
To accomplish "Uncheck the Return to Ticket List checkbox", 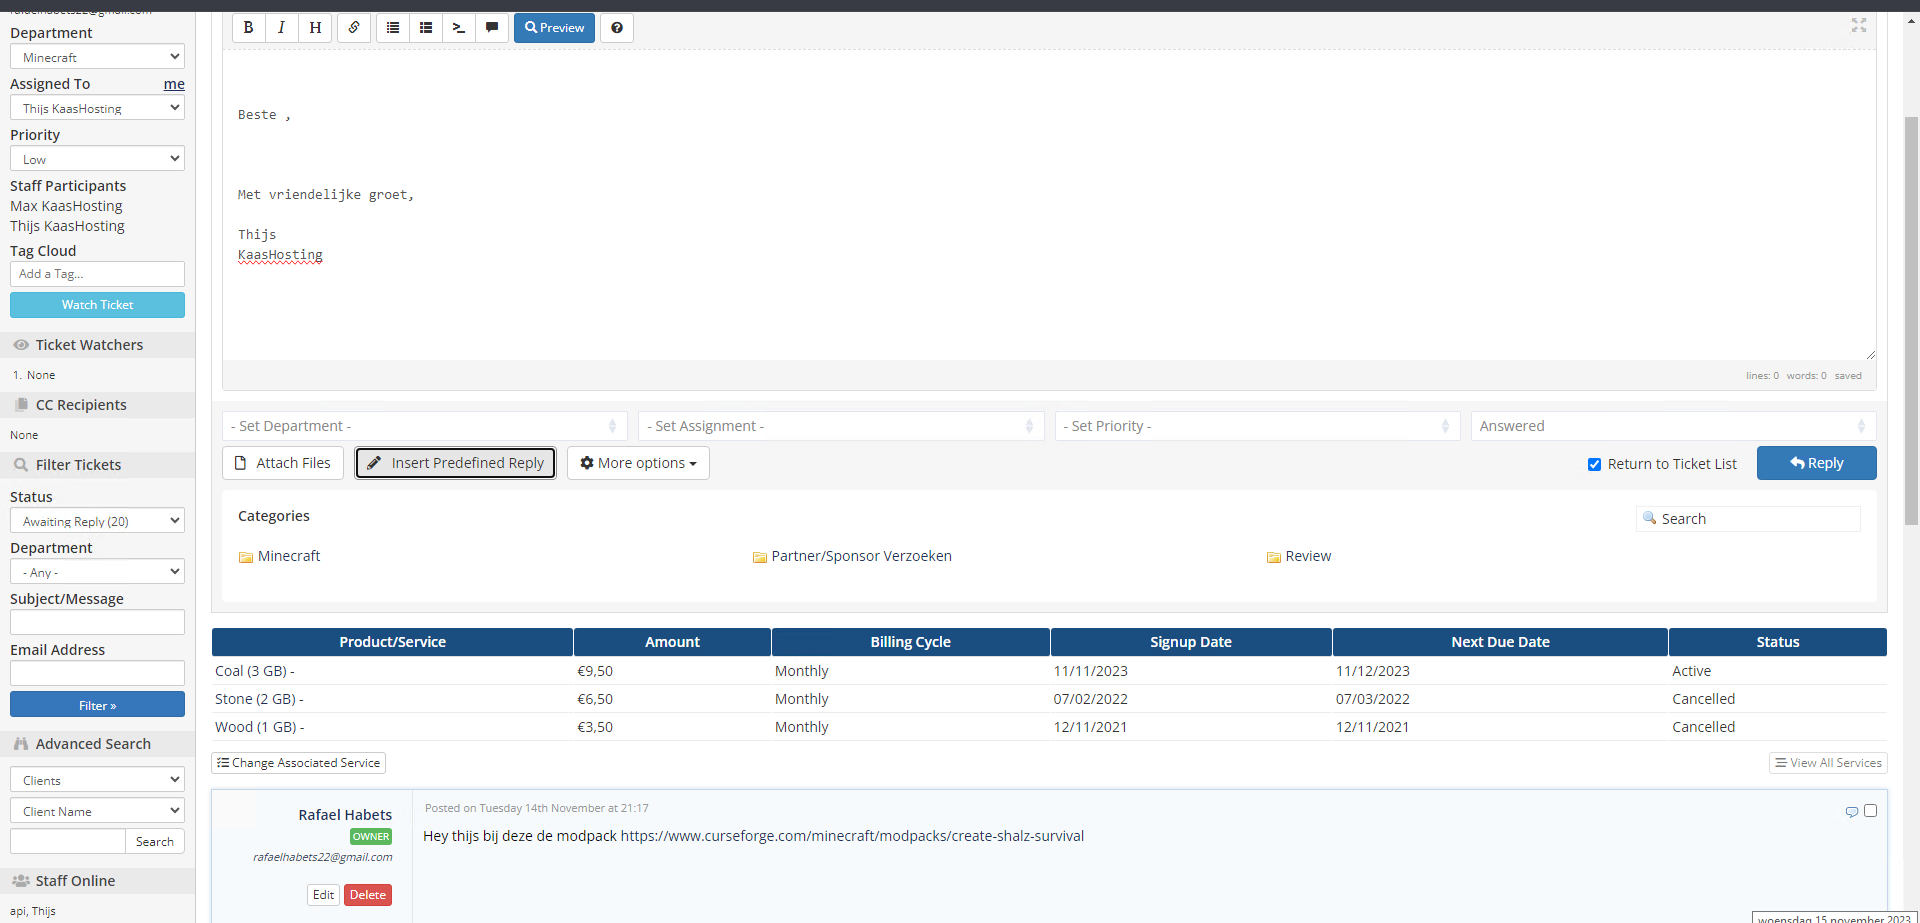I will (1594, 464).
